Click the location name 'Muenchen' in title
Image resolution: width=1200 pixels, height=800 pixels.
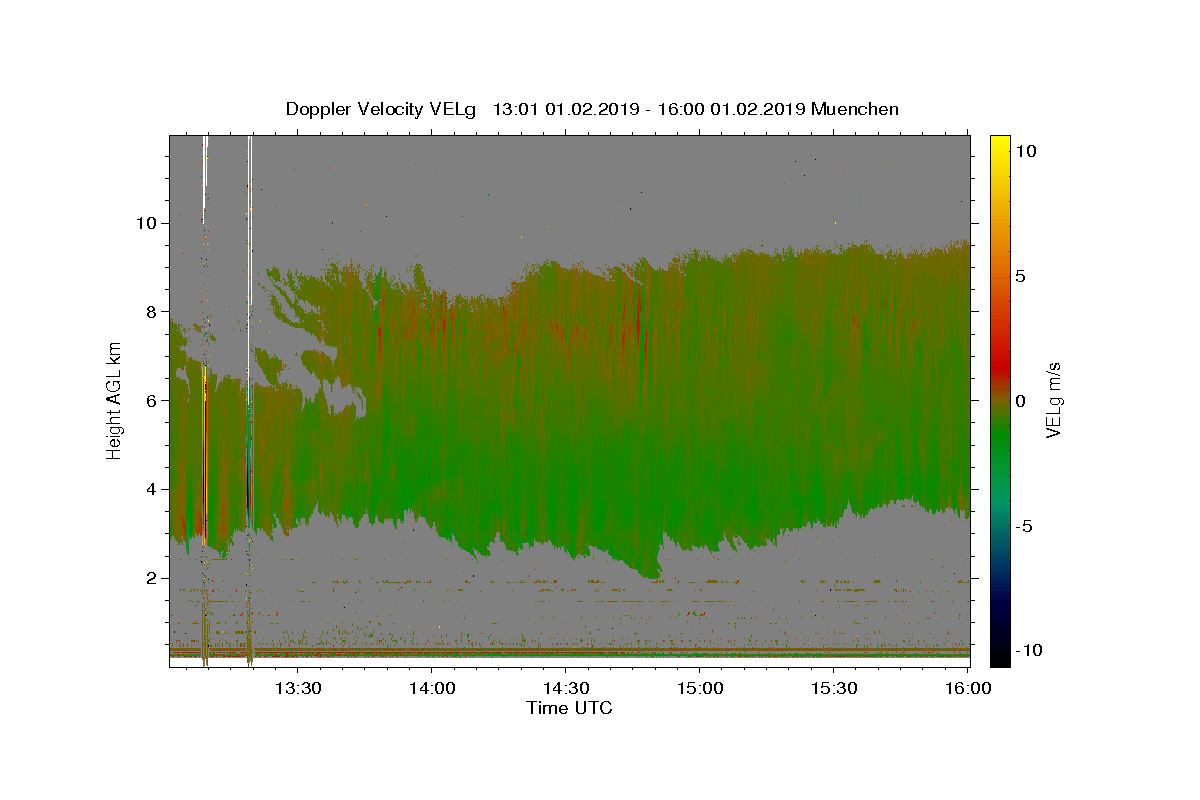point(855,109)
